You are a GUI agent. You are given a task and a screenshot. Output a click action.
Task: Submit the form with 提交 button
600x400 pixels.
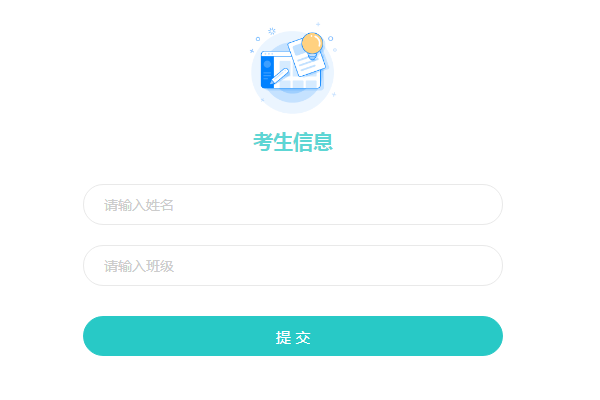point(293,336)
